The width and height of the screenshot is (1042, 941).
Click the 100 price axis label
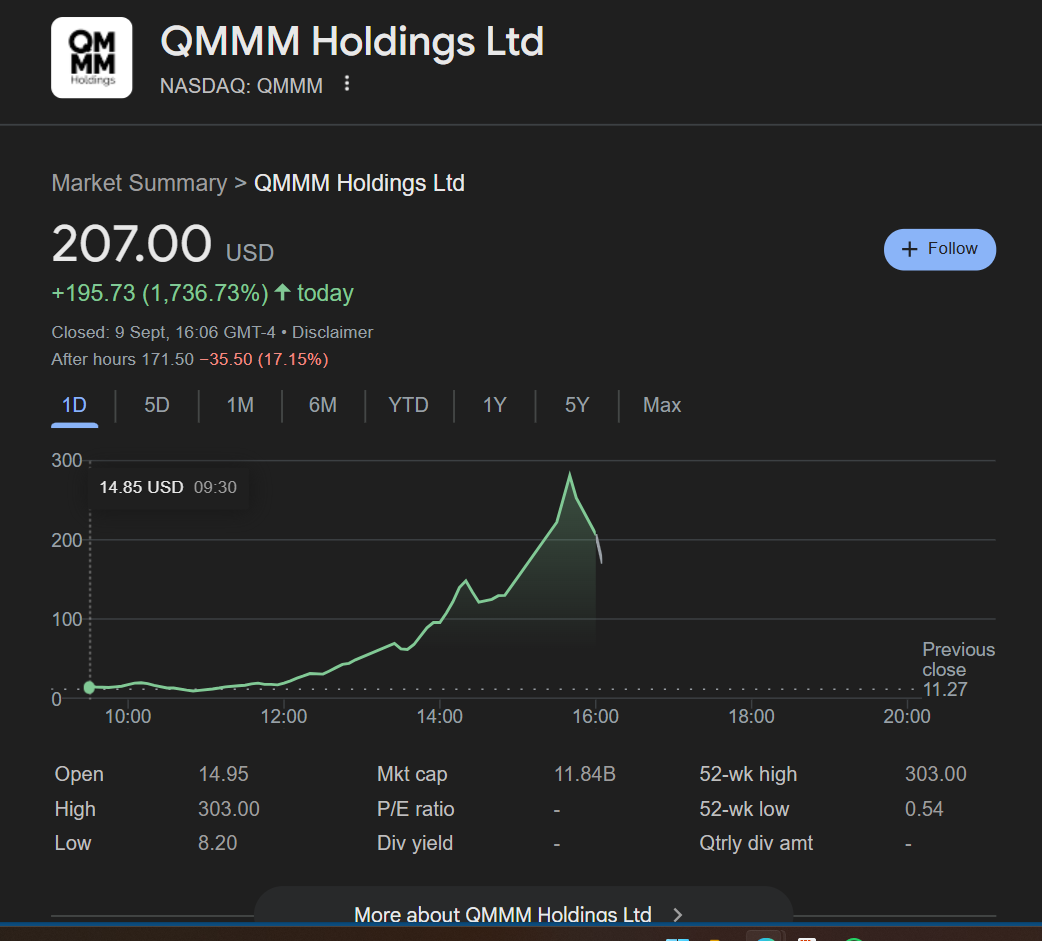pos(66,619)
